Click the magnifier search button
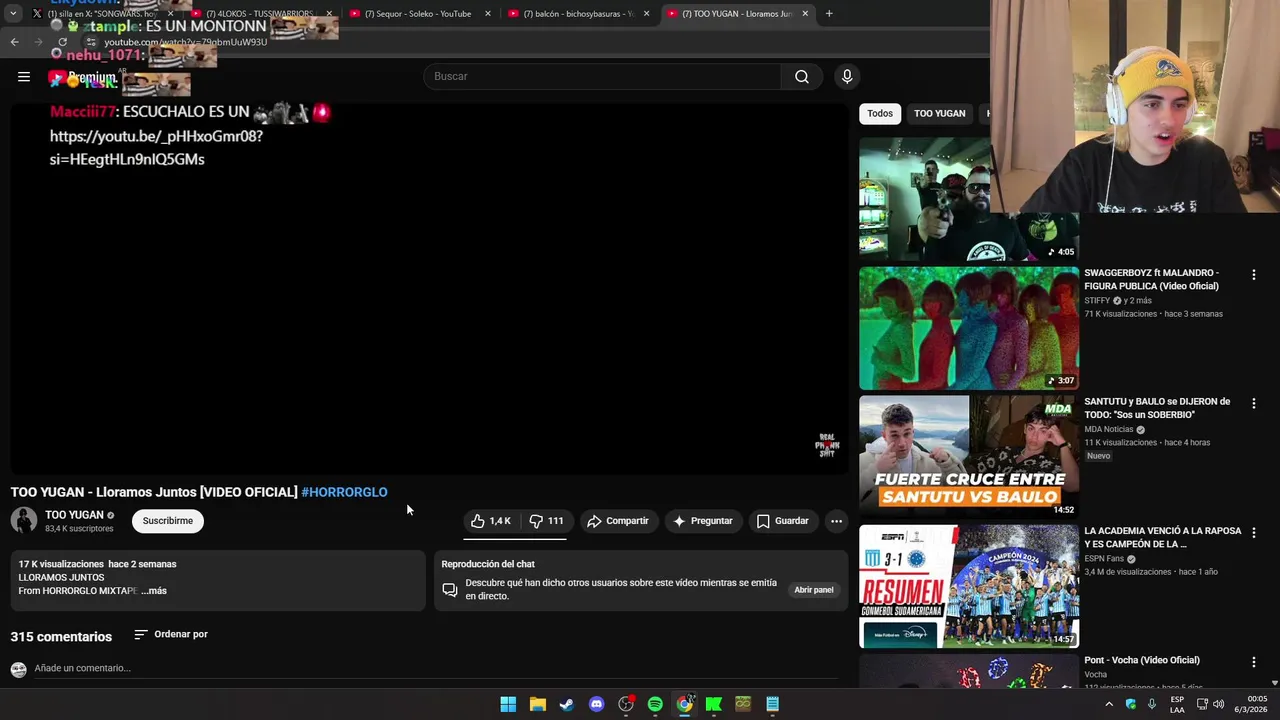The height and width of the screenshot is (720, 1280). tap(802, 76)
